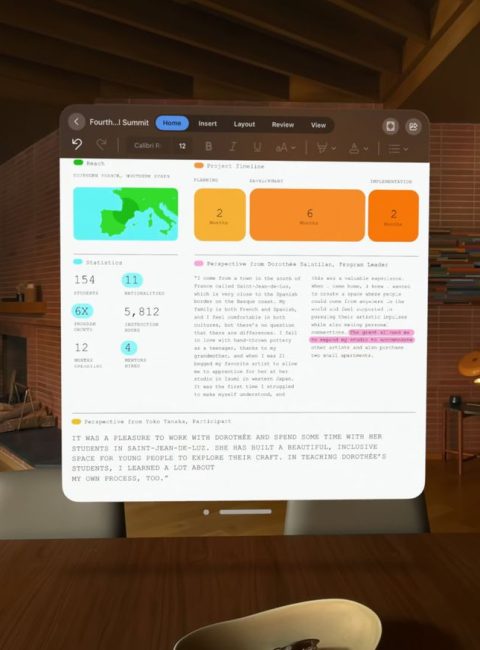Image resolution: width=480 pixels, height=650 pixels.
Task: Expand the text highlight color dropdown
Action: pyautogui.click(x=326, y=148)
